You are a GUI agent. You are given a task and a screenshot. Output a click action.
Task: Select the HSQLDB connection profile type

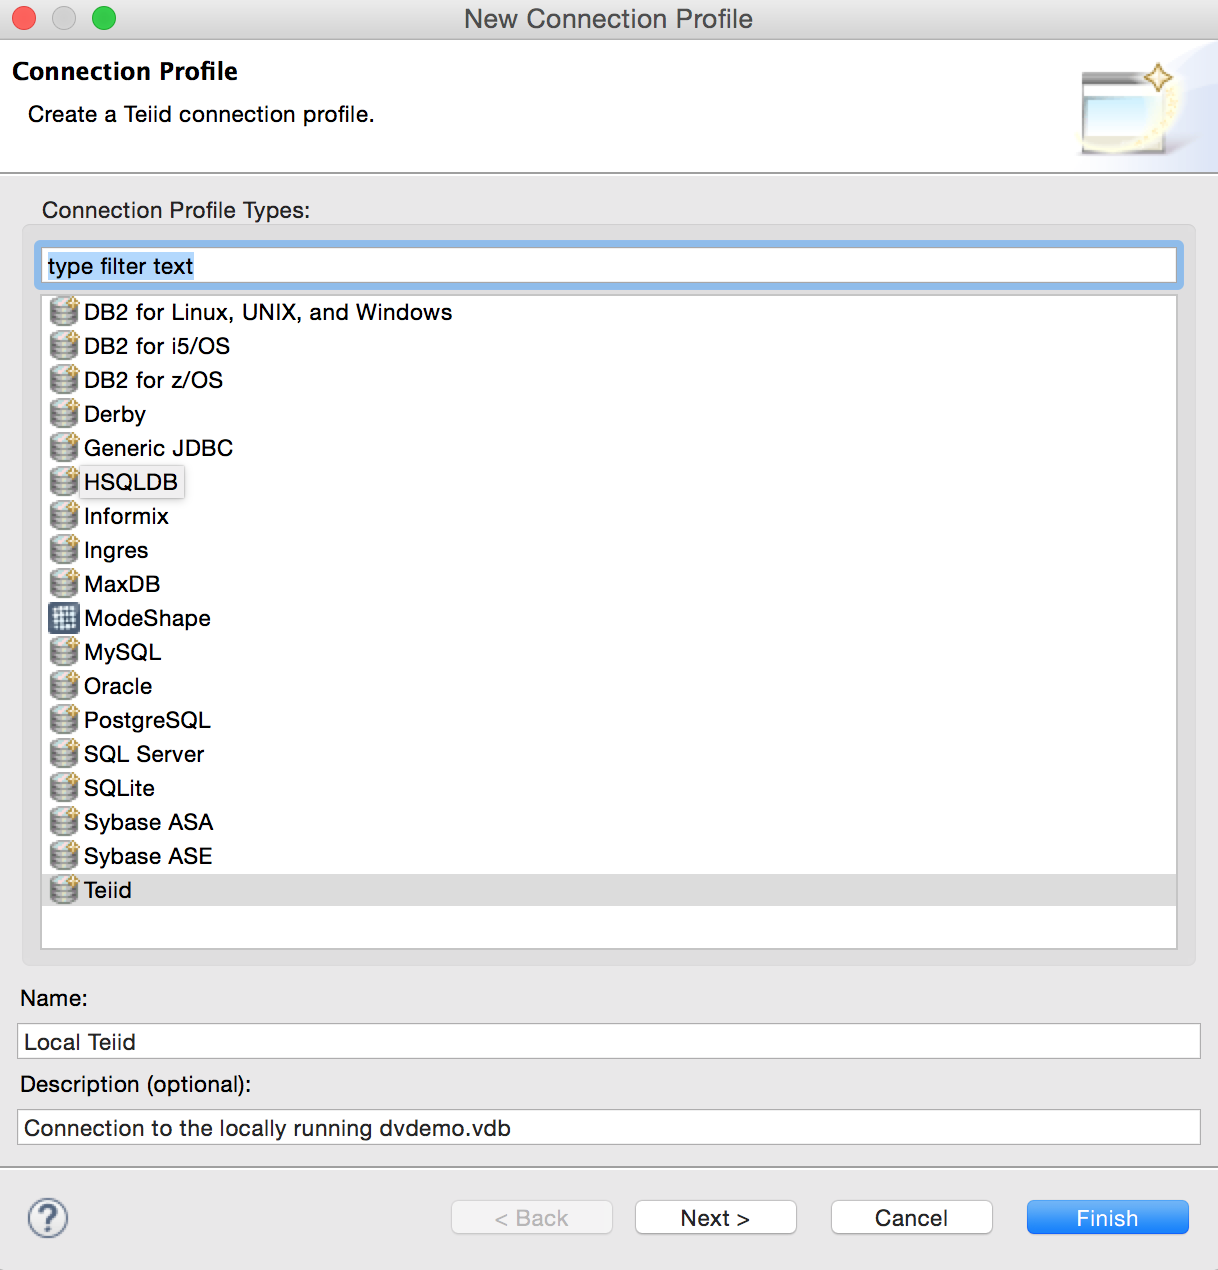(131, 482)
